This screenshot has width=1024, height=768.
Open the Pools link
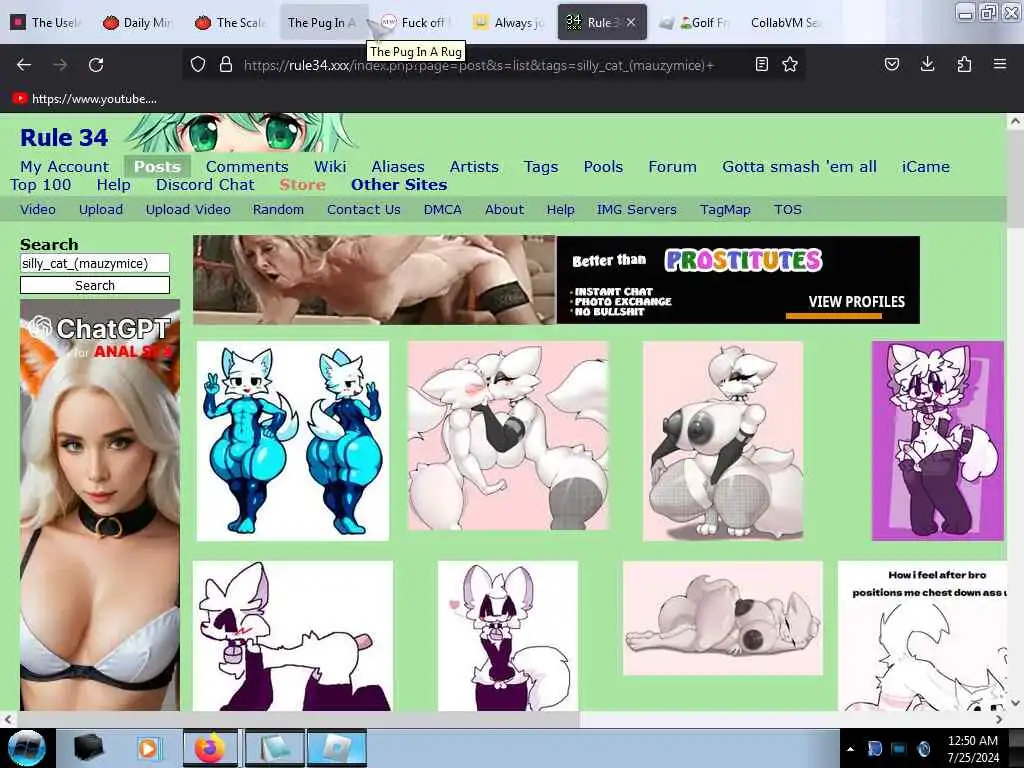coord(603,167)
